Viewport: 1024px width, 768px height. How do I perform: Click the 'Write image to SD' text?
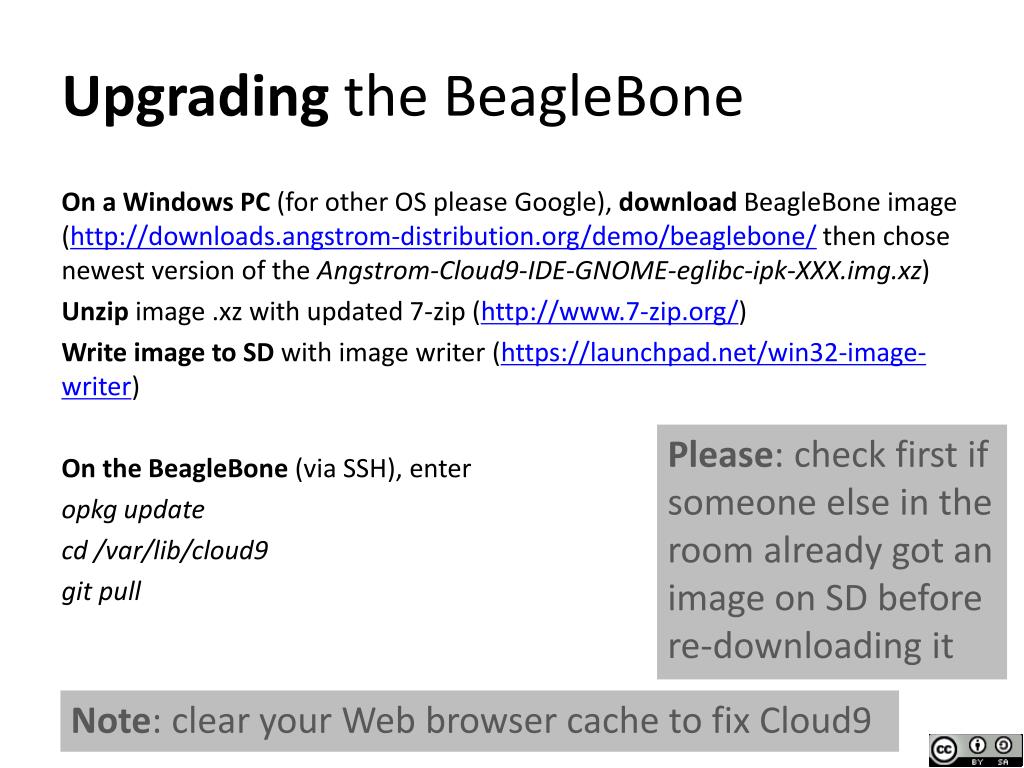click(167, 353)
